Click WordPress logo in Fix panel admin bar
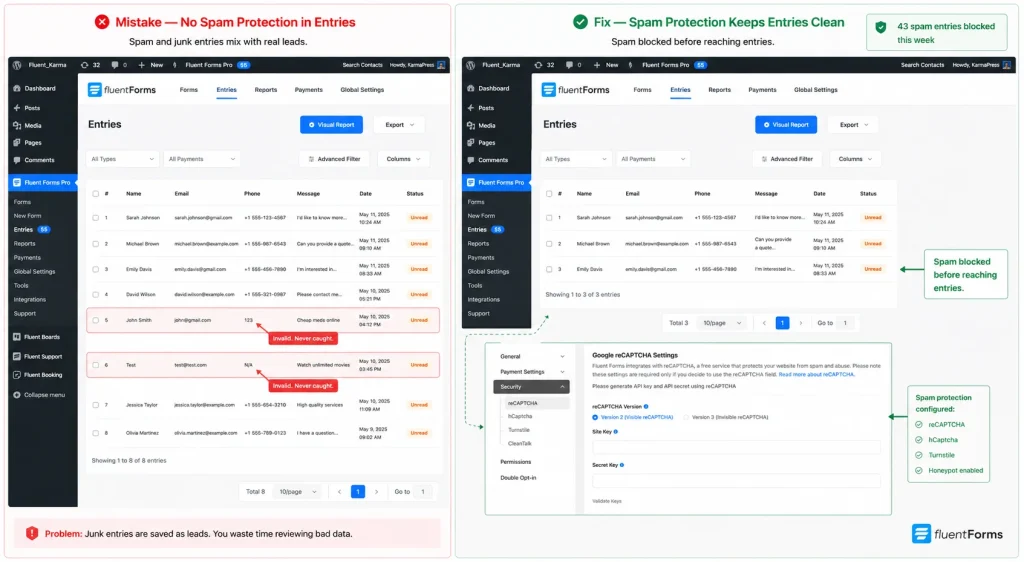 point(471,65)
